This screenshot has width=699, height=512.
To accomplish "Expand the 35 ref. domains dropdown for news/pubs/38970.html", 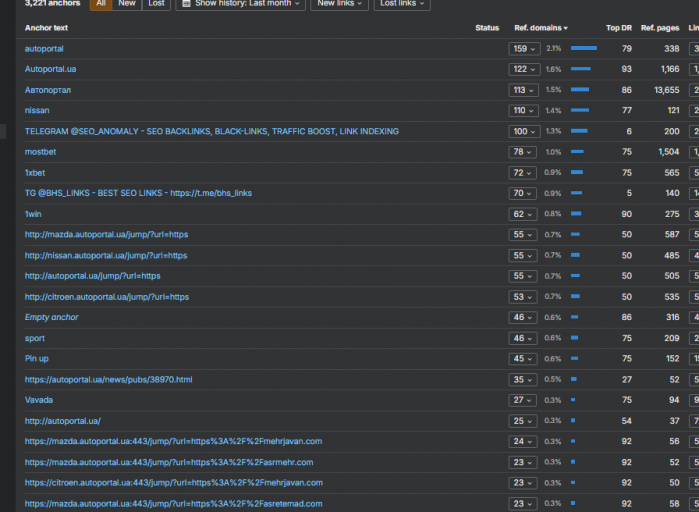I will (x=523, y=380).
